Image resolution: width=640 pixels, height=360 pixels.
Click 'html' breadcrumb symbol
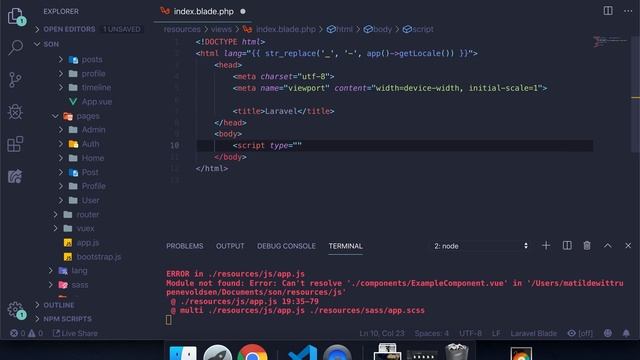340,29
